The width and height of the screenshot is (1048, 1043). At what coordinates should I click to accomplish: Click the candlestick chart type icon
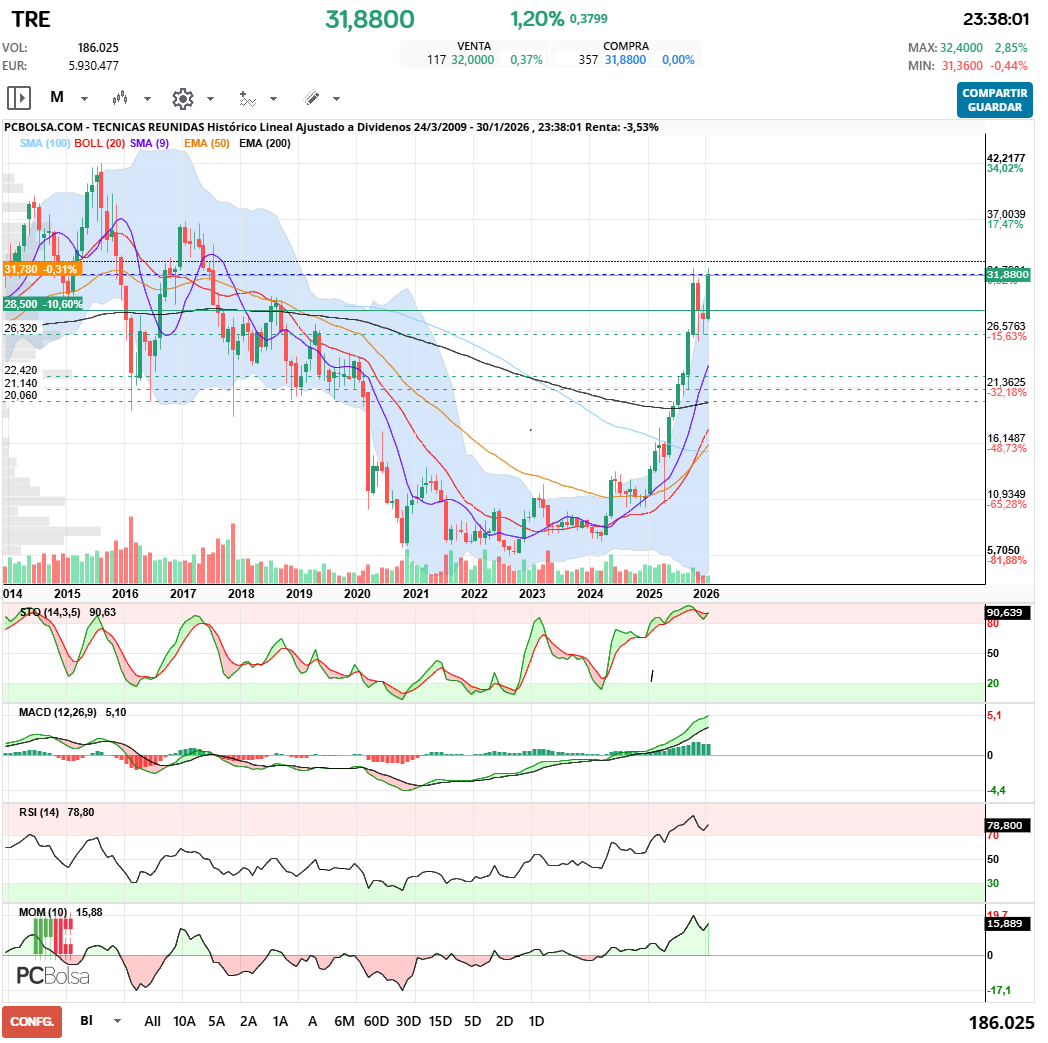click(x=121, y=98)
